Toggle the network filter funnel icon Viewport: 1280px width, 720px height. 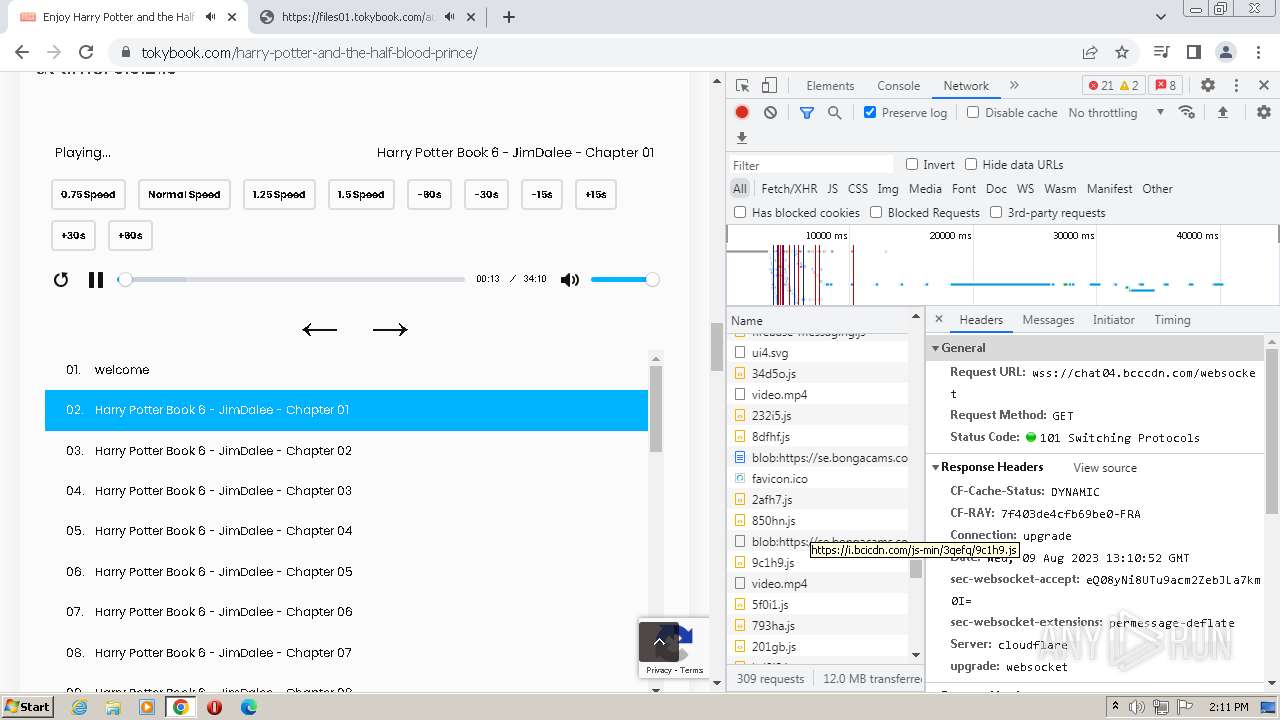pyautogui.click(x=807, y=113)
